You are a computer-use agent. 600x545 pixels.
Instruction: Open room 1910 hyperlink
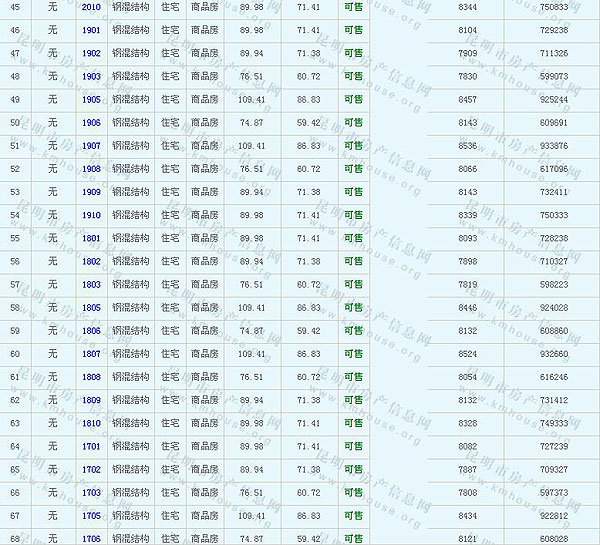91,215
